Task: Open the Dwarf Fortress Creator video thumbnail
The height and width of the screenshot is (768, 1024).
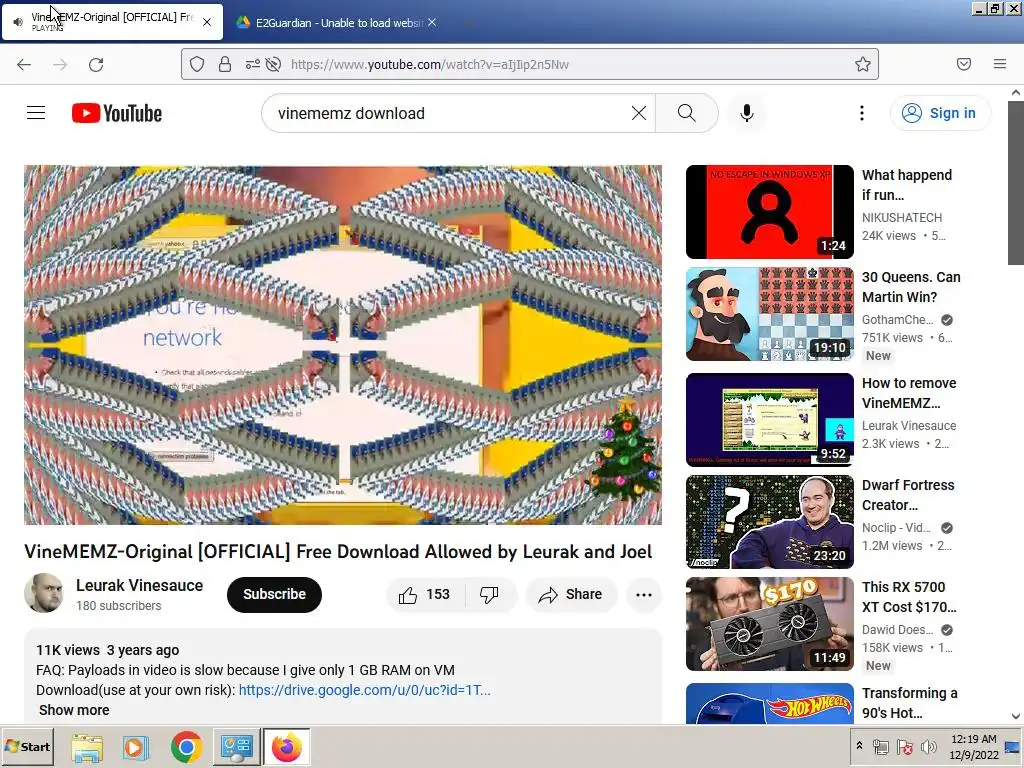Action: tap(770, 522)
